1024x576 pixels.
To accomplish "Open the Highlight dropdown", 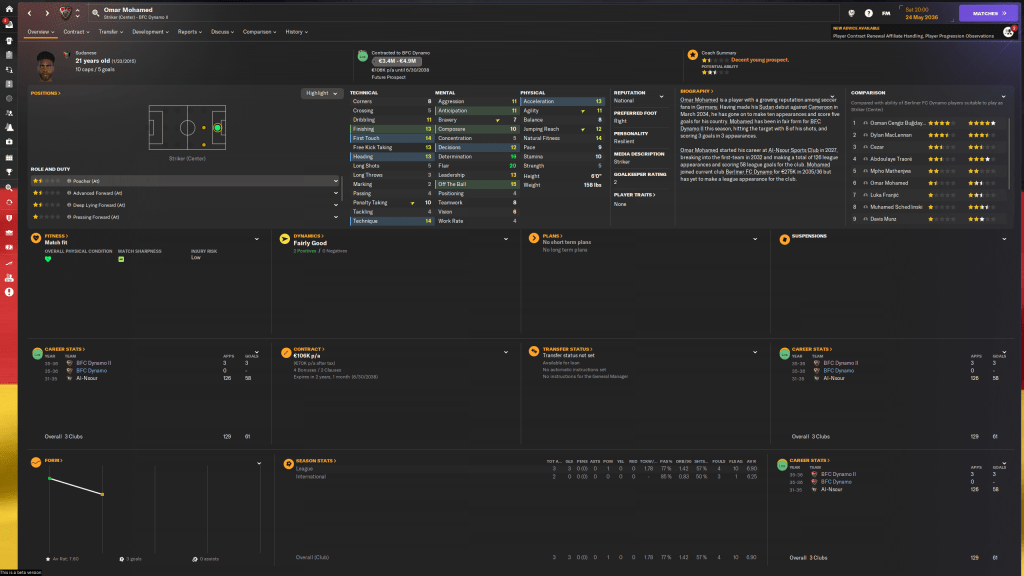I will tap(322, 93).
